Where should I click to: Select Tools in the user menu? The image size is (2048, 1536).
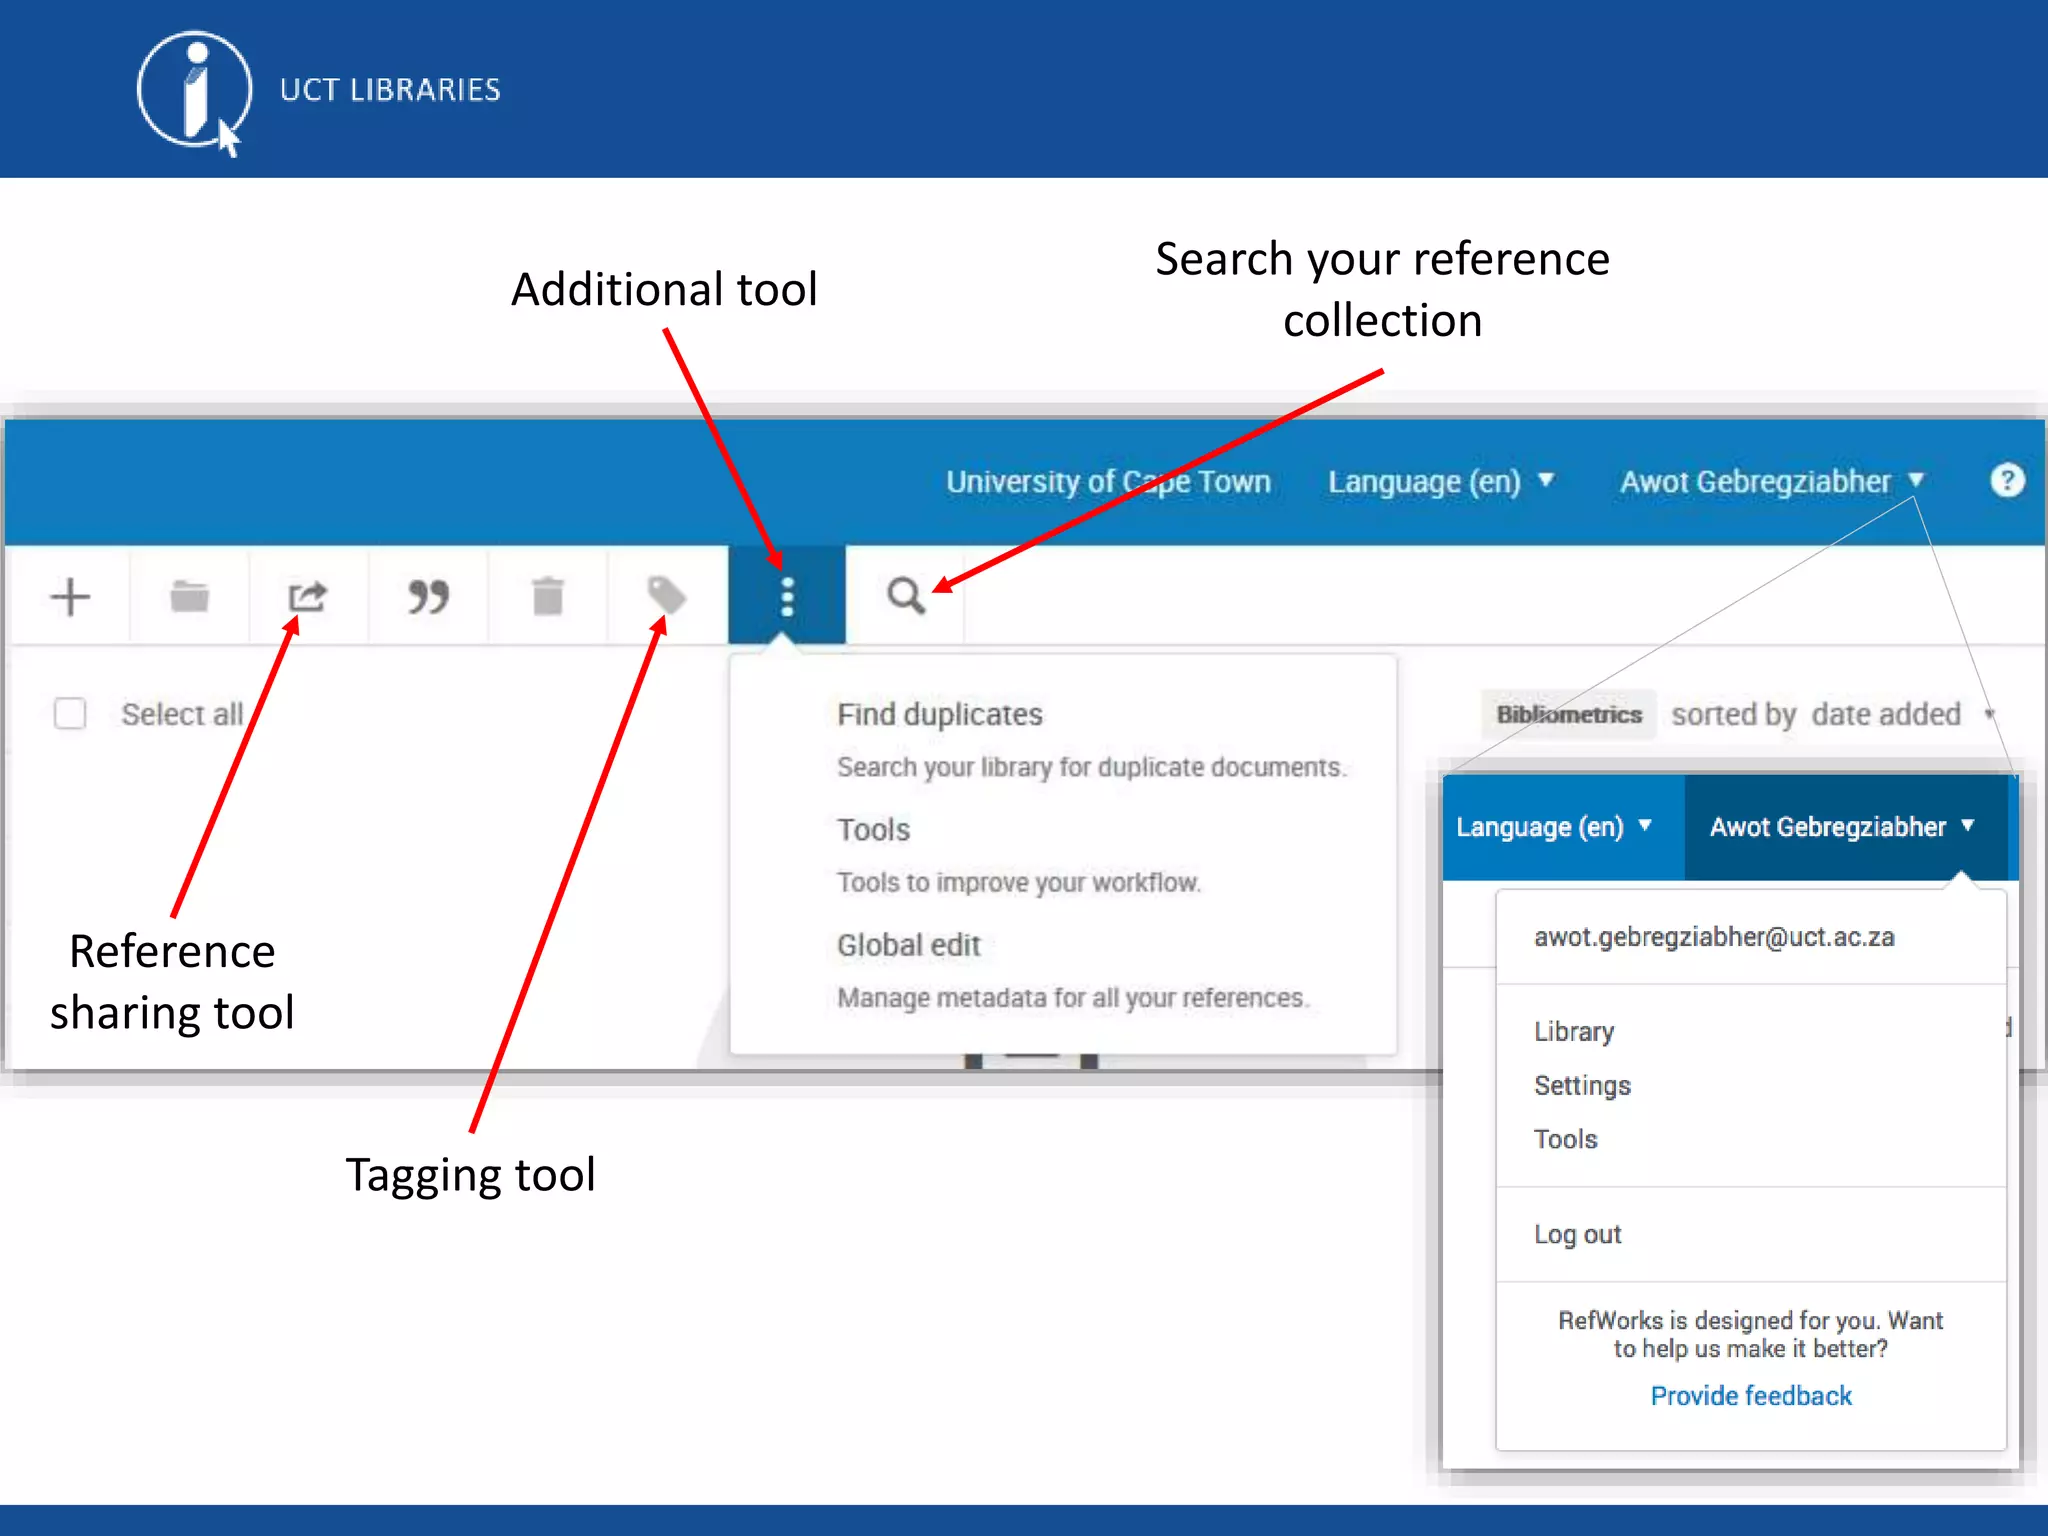1565,1139
